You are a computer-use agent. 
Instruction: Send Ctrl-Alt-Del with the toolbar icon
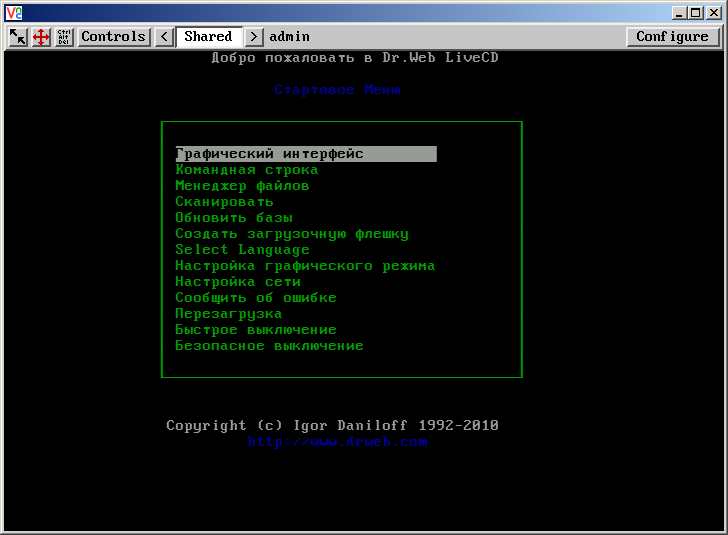tap(64, 37)
